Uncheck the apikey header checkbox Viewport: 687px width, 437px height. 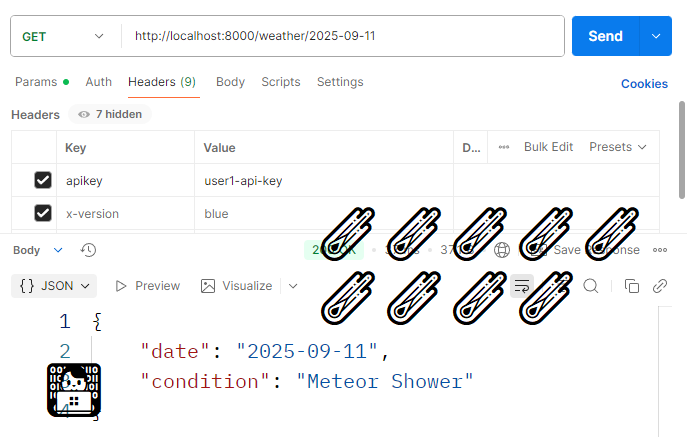point(43,180)
